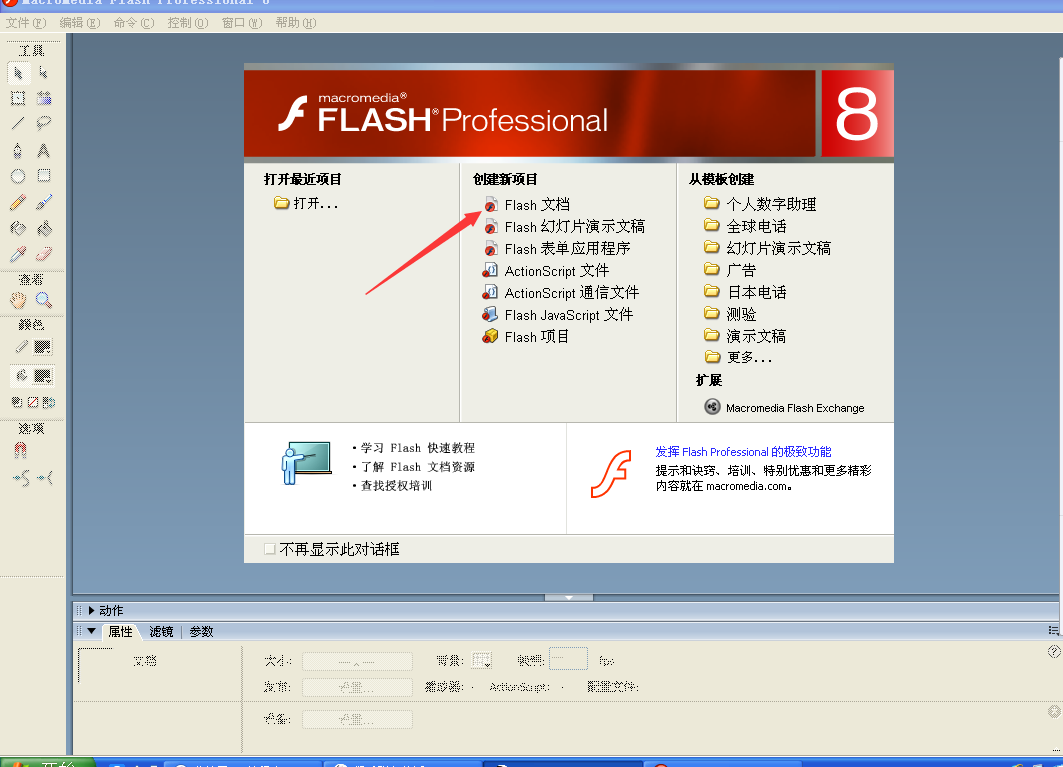1063x767 pixels.
Task: Check the 不再显示此对话框 checkbox
Action: [269, 549]
